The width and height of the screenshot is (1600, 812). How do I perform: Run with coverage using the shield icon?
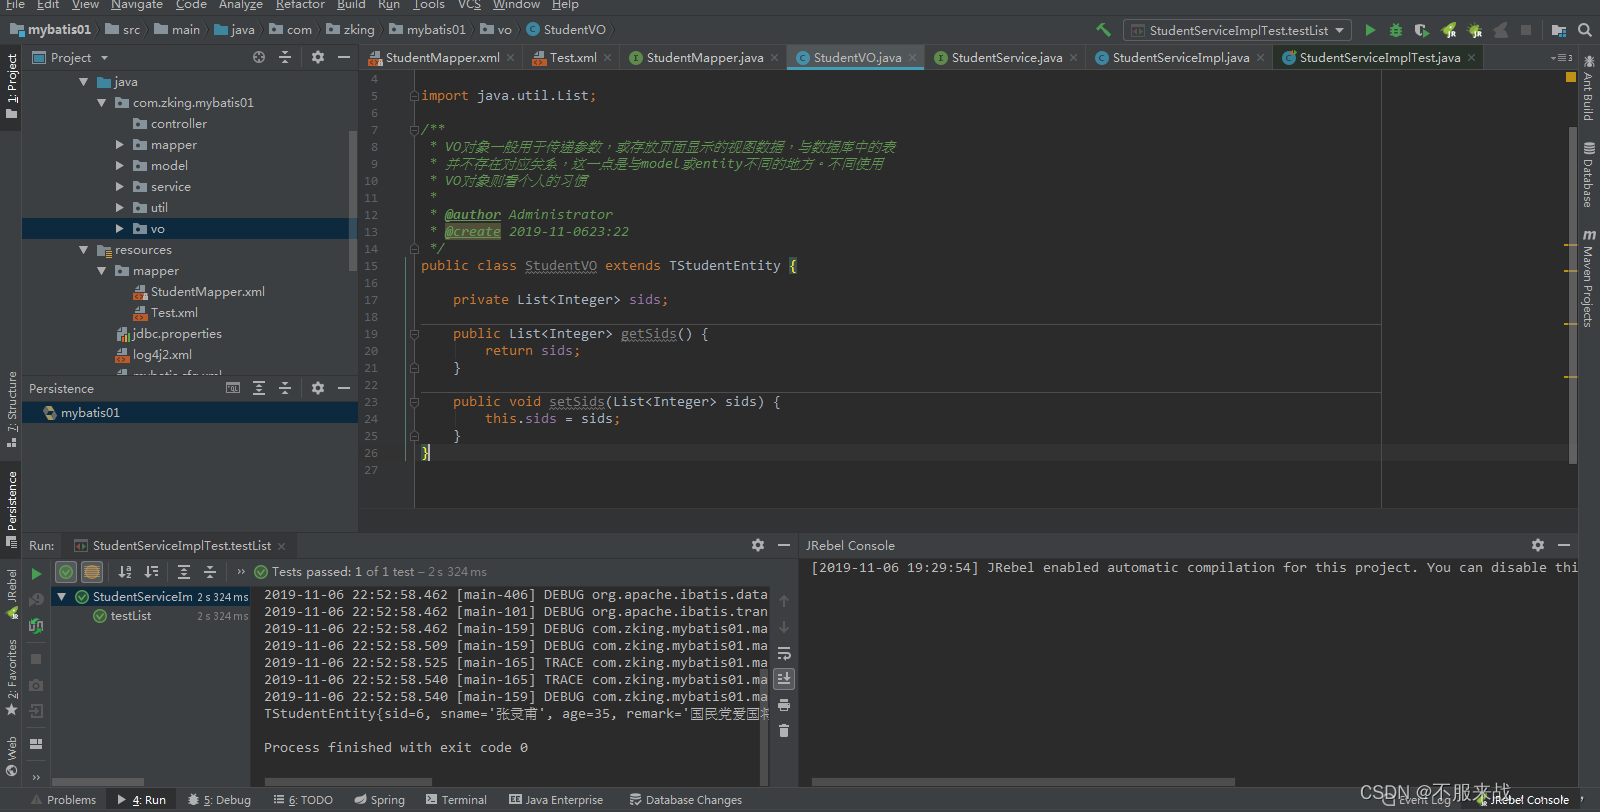point(1422,30)
